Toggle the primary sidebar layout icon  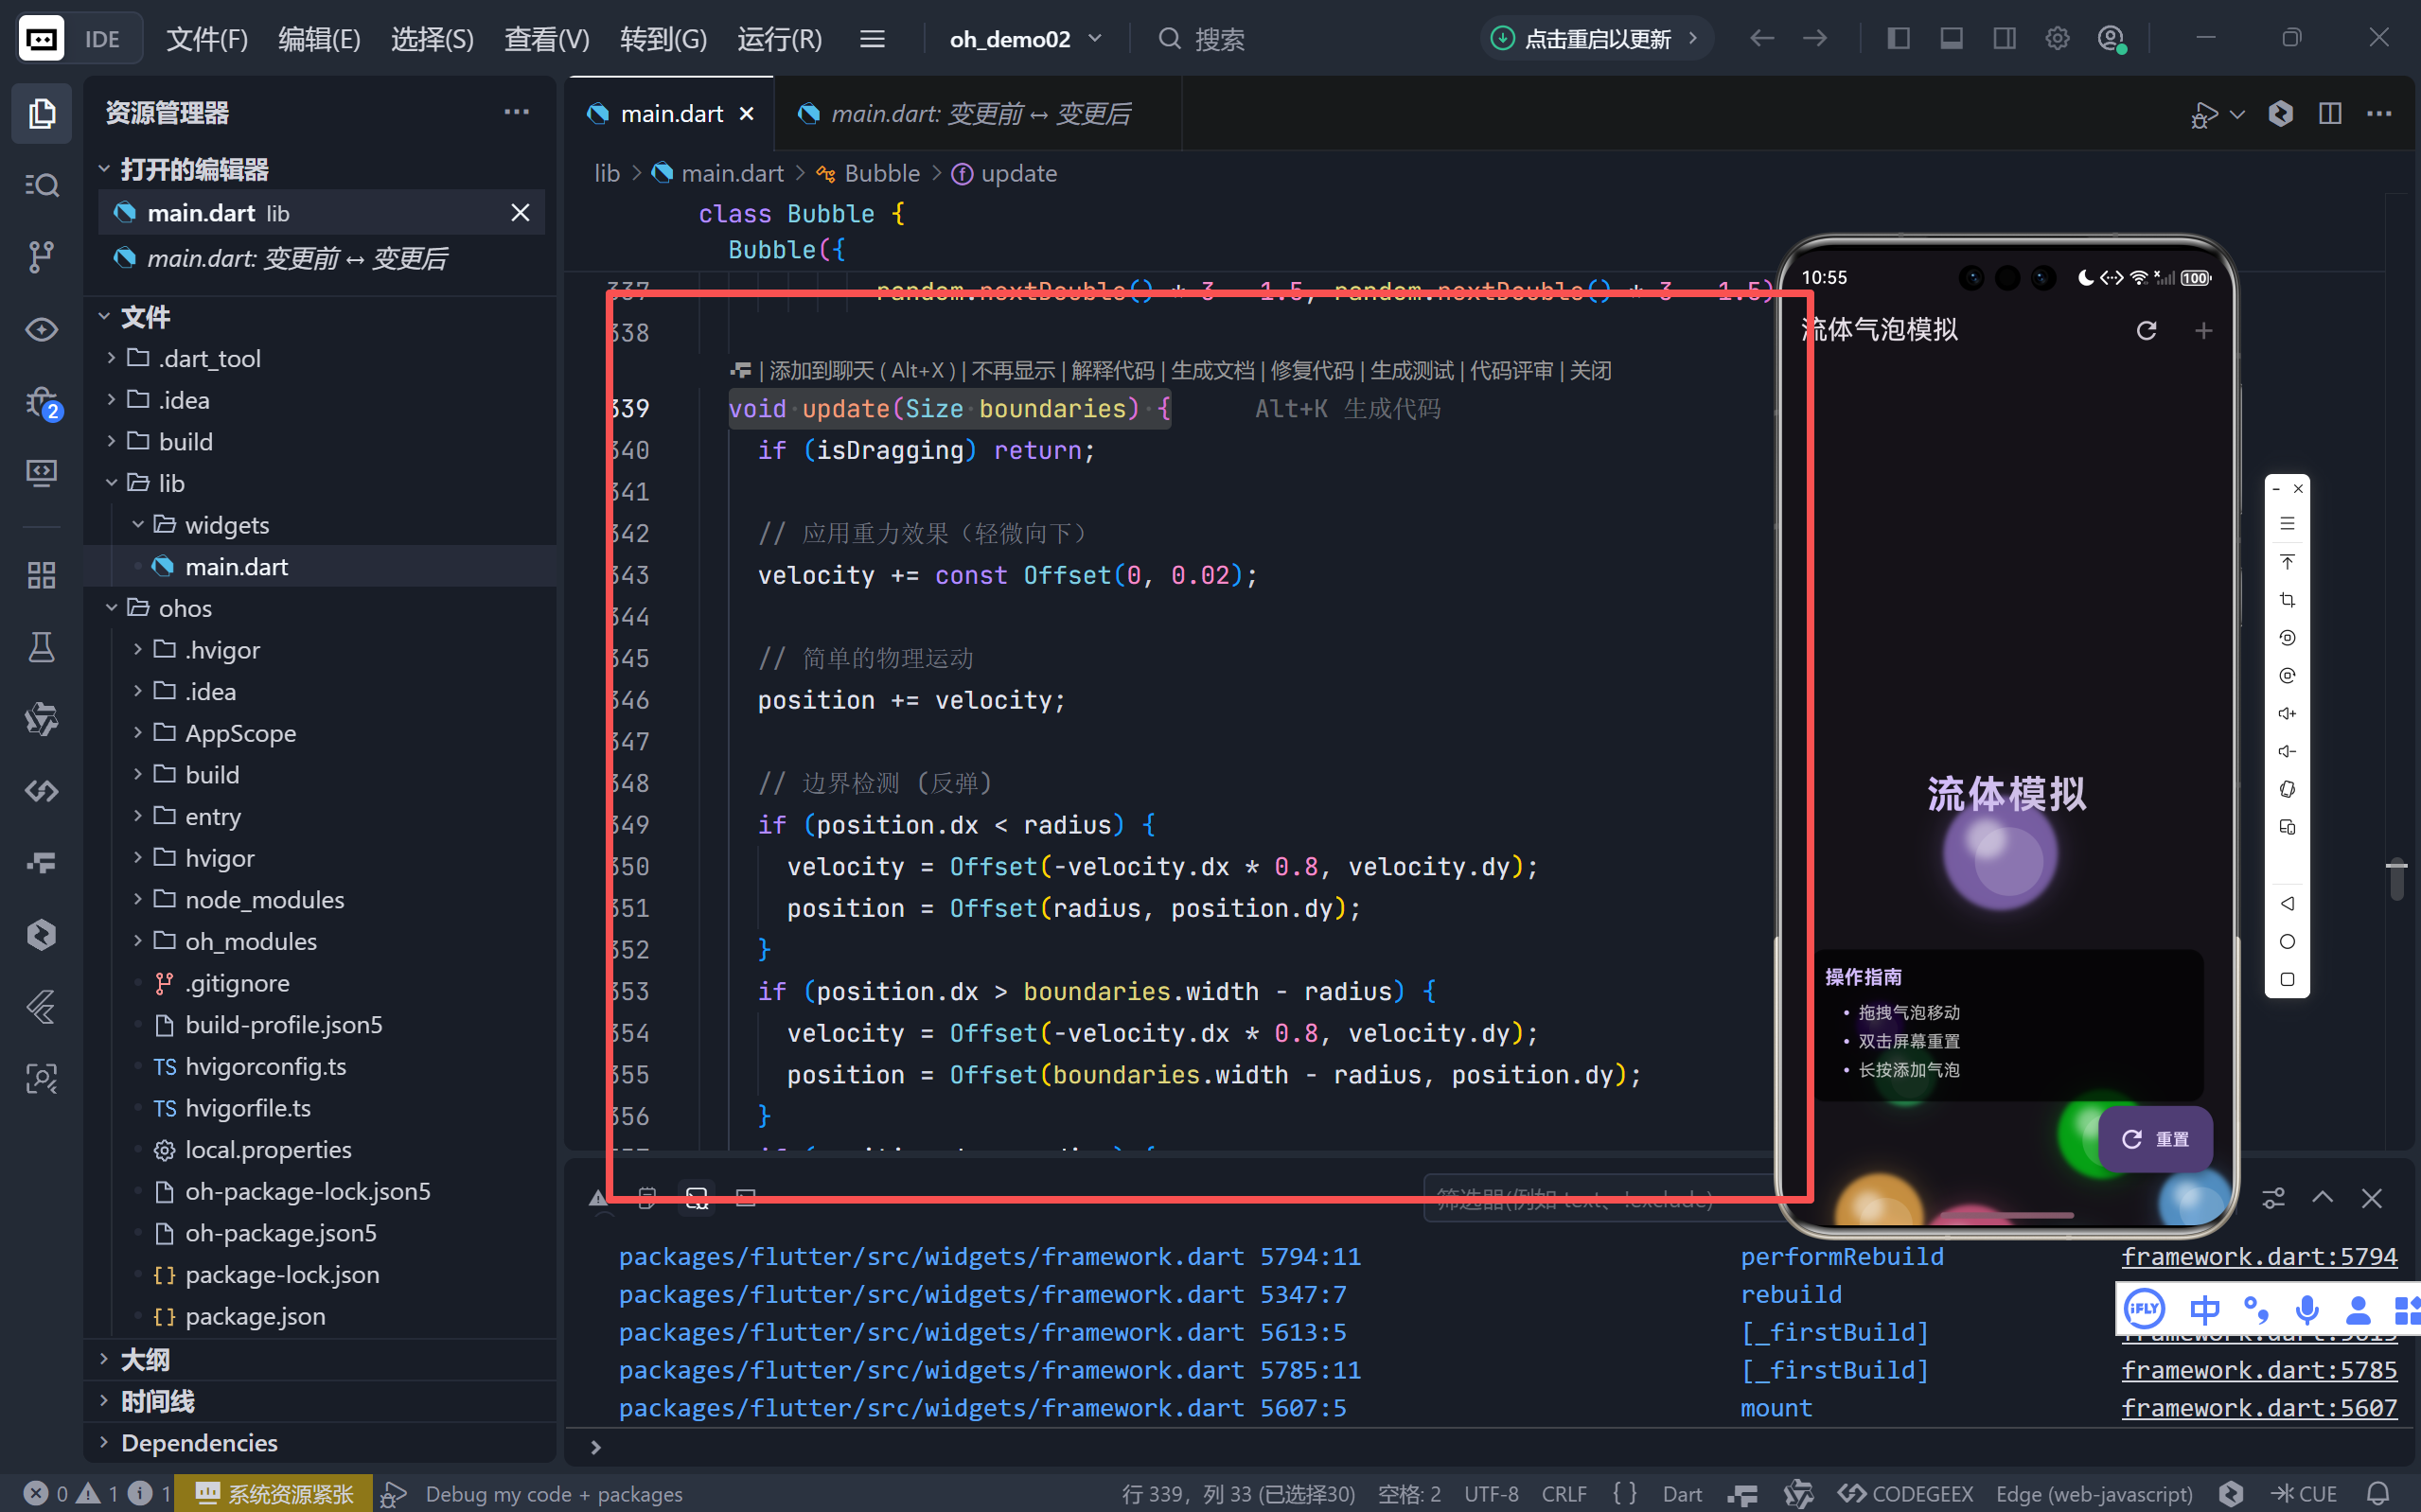coord(1898,39)
